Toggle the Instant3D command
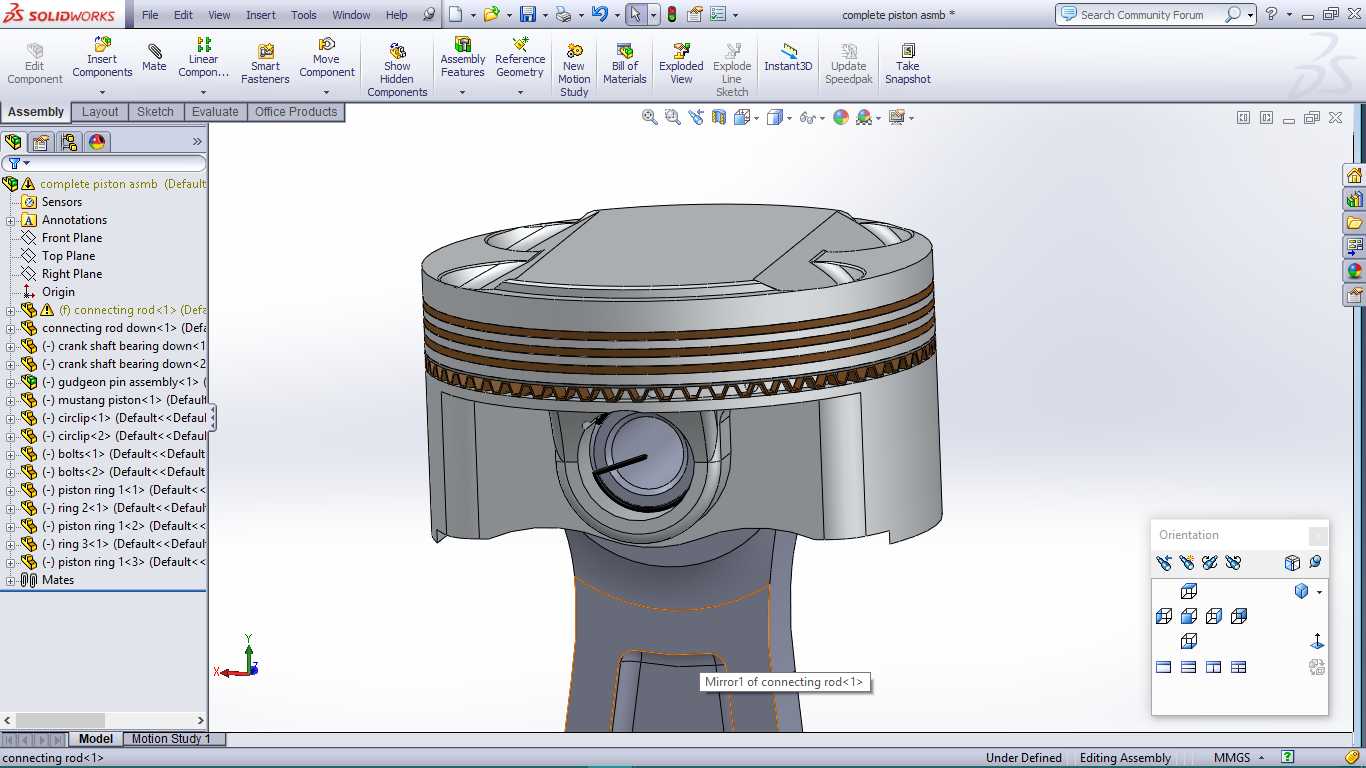Image resolution: width=1366 pixels, height=768 pixels. coord(788,58)
